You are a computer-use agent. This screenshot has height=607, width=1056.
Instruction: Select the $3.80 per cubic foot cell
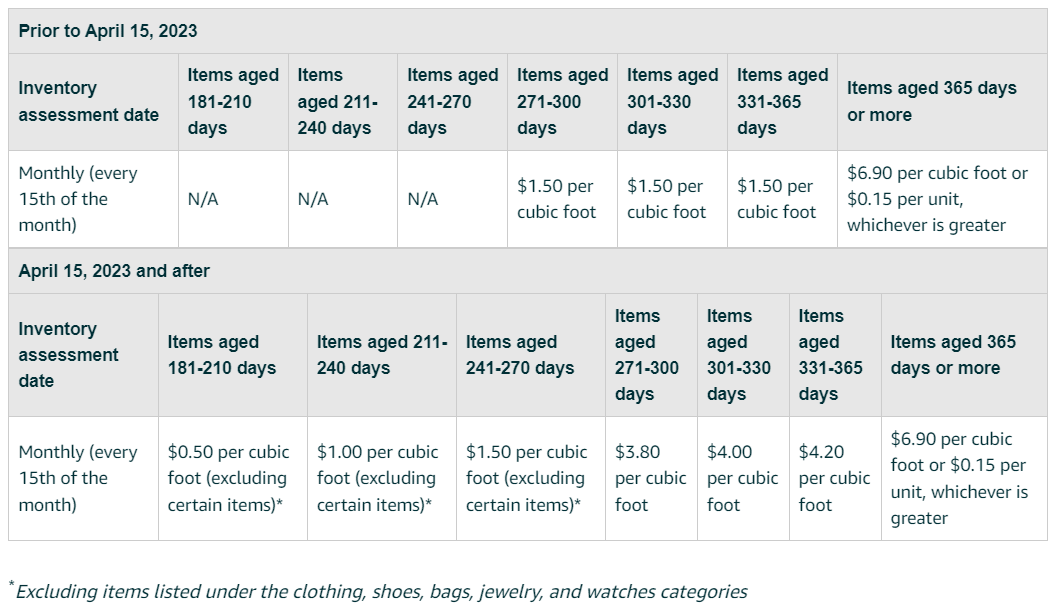coord(651,478)
